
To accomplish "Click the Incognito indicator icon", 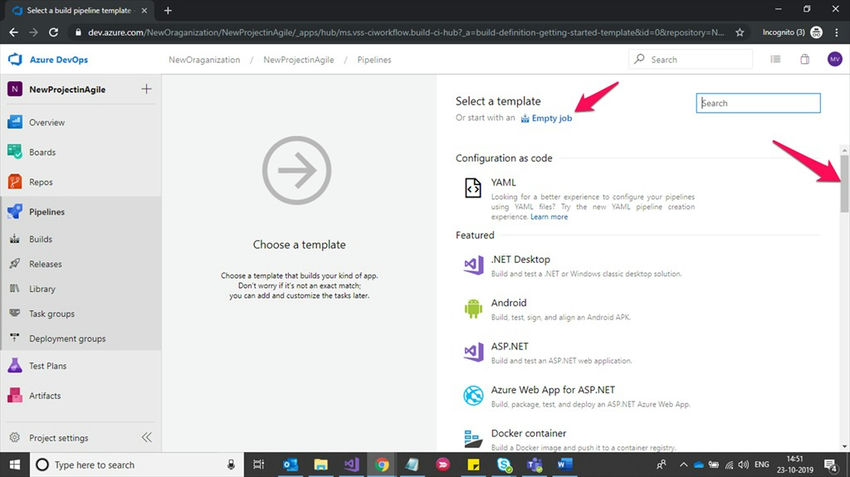I will (816, 33).
